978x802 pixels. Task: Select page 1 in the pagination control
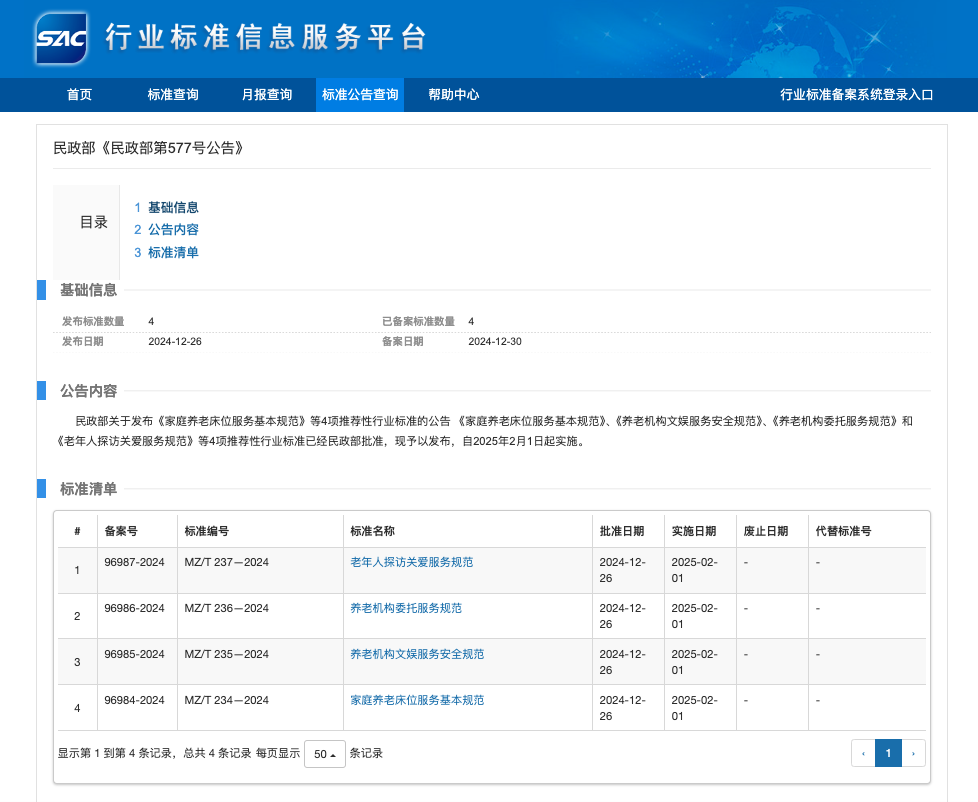click(888, 753)
